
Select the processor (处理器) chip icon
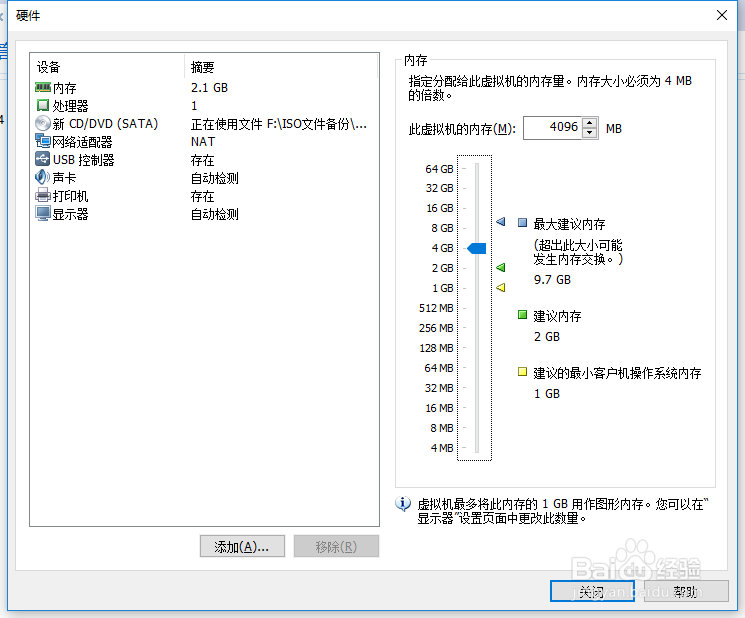[x=43, y=105]
